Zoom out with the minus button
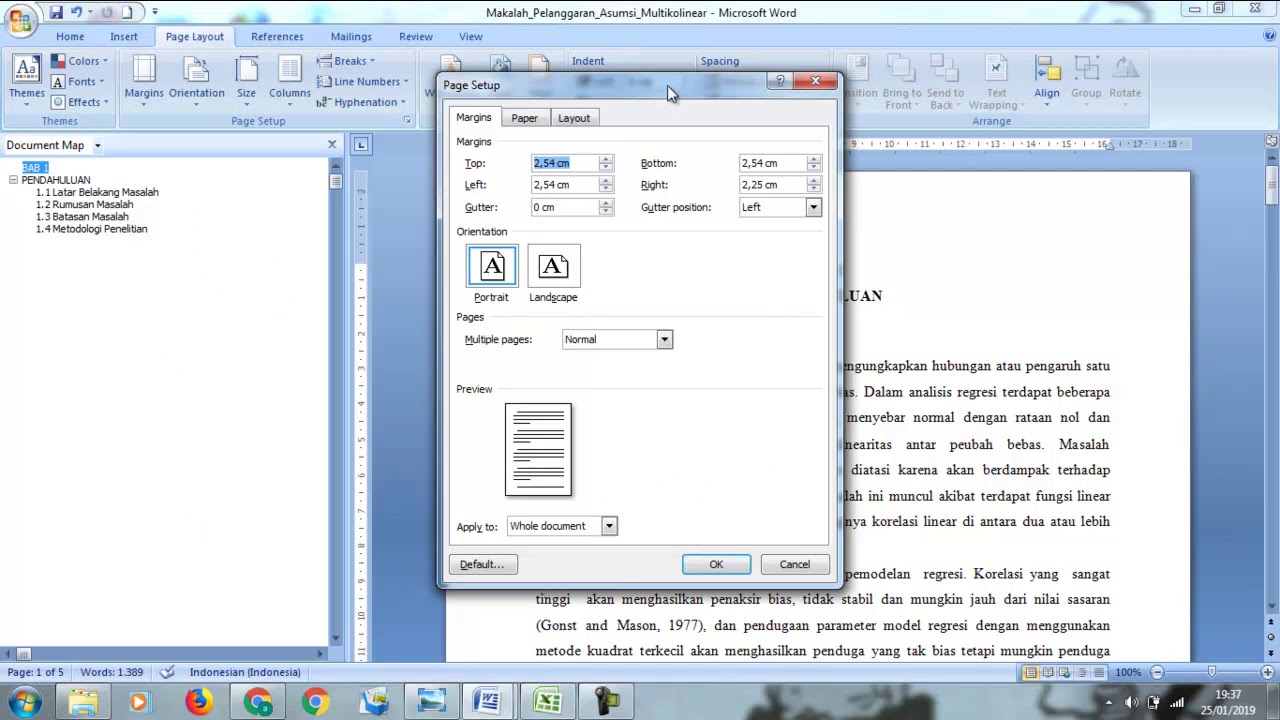Screen dimensions: 1280x720 coord(1157,672)
